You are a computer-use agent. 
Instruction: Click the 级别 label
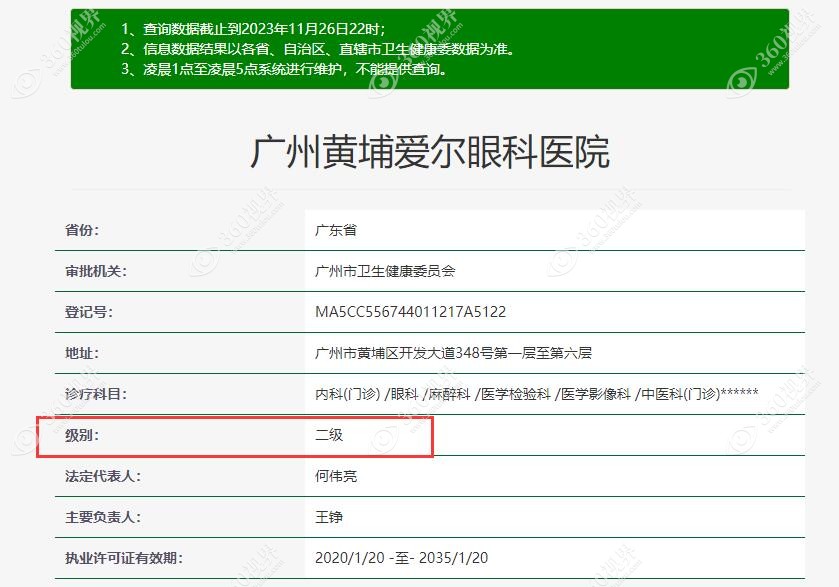[x=82, y=435]
